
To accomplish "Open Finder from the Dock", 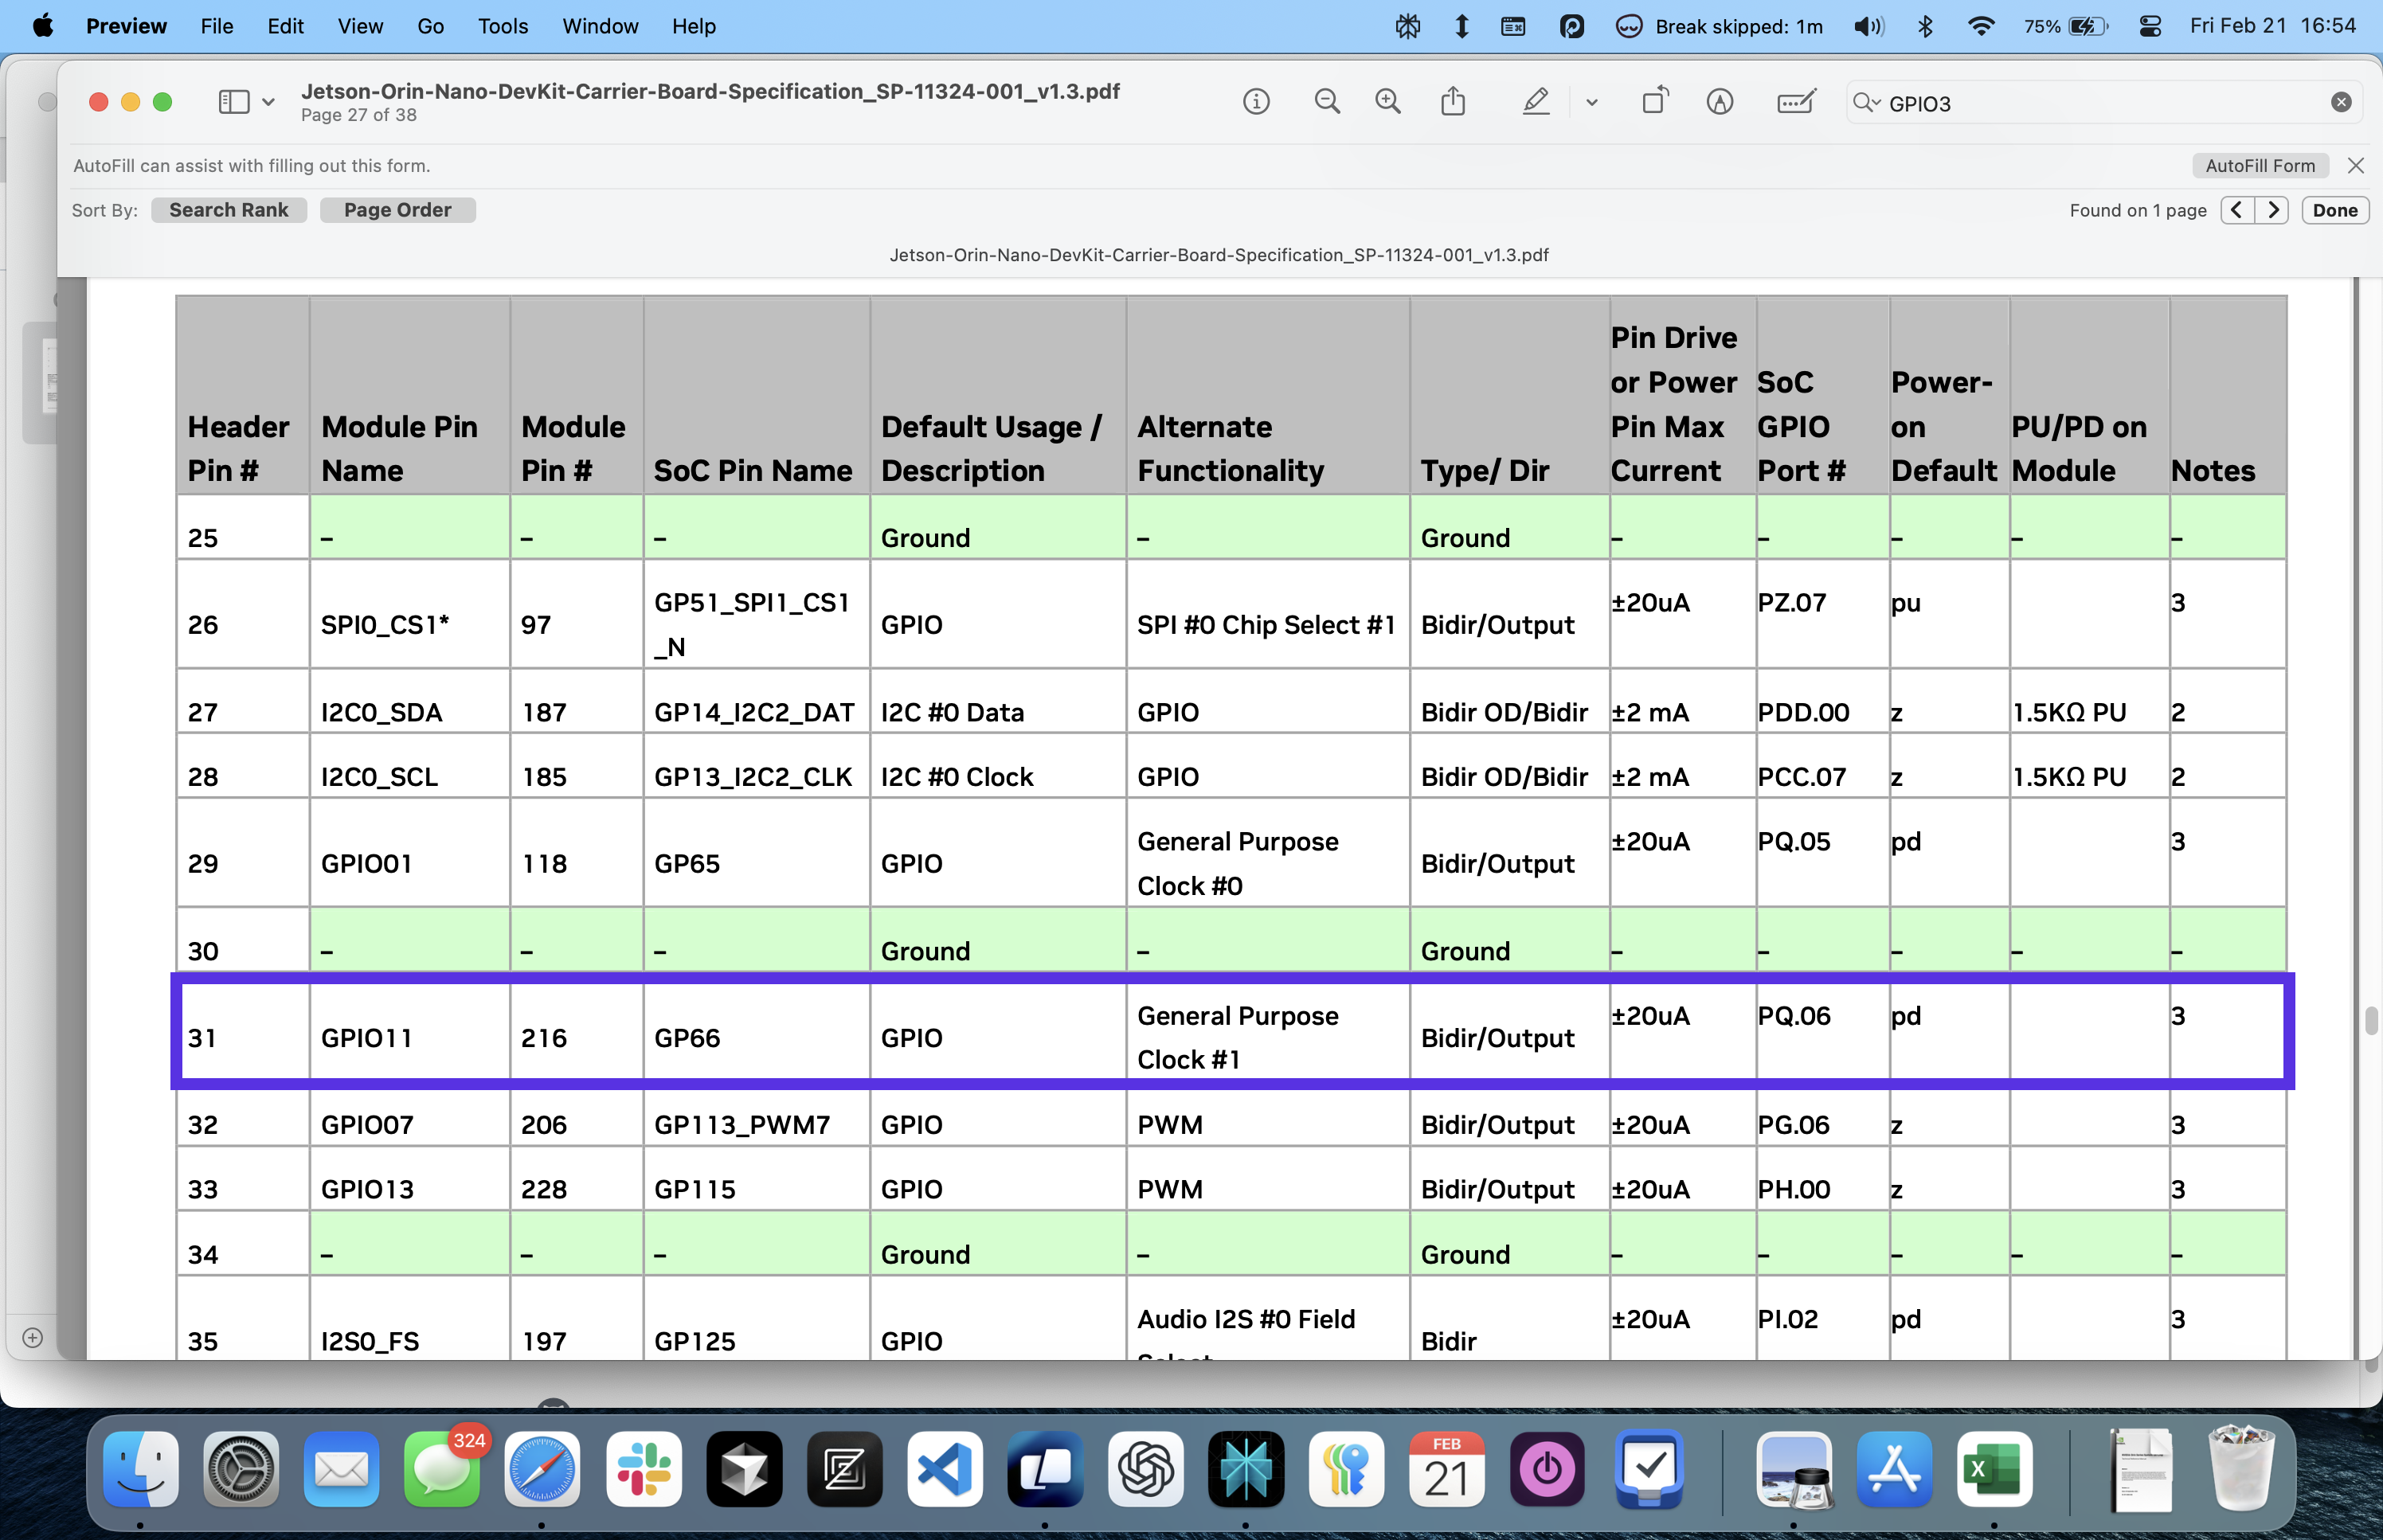I will [x=141, y=1469].
